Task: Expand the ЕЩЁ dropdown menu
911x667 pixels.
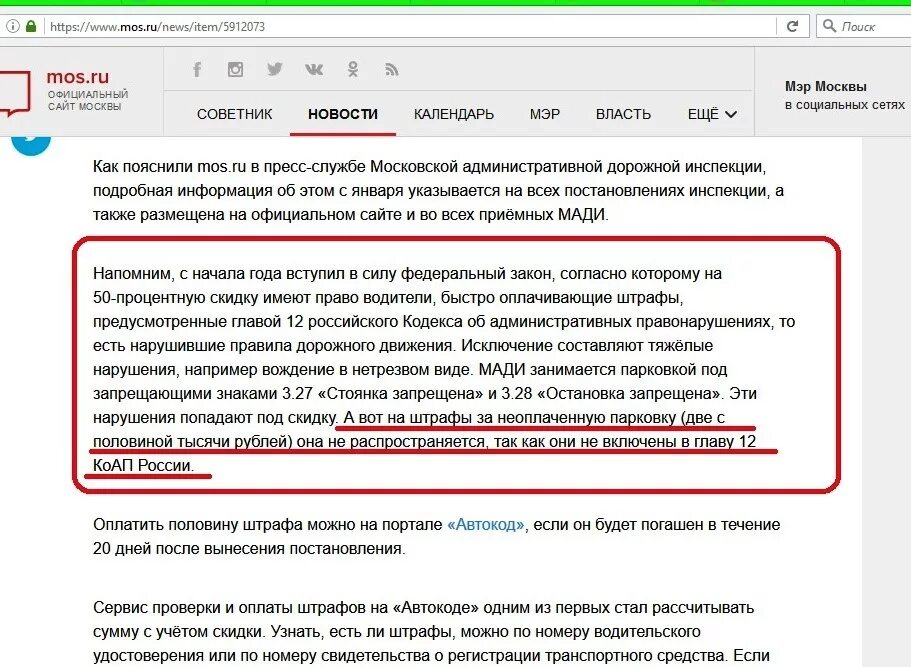Action: pos(712,114)
